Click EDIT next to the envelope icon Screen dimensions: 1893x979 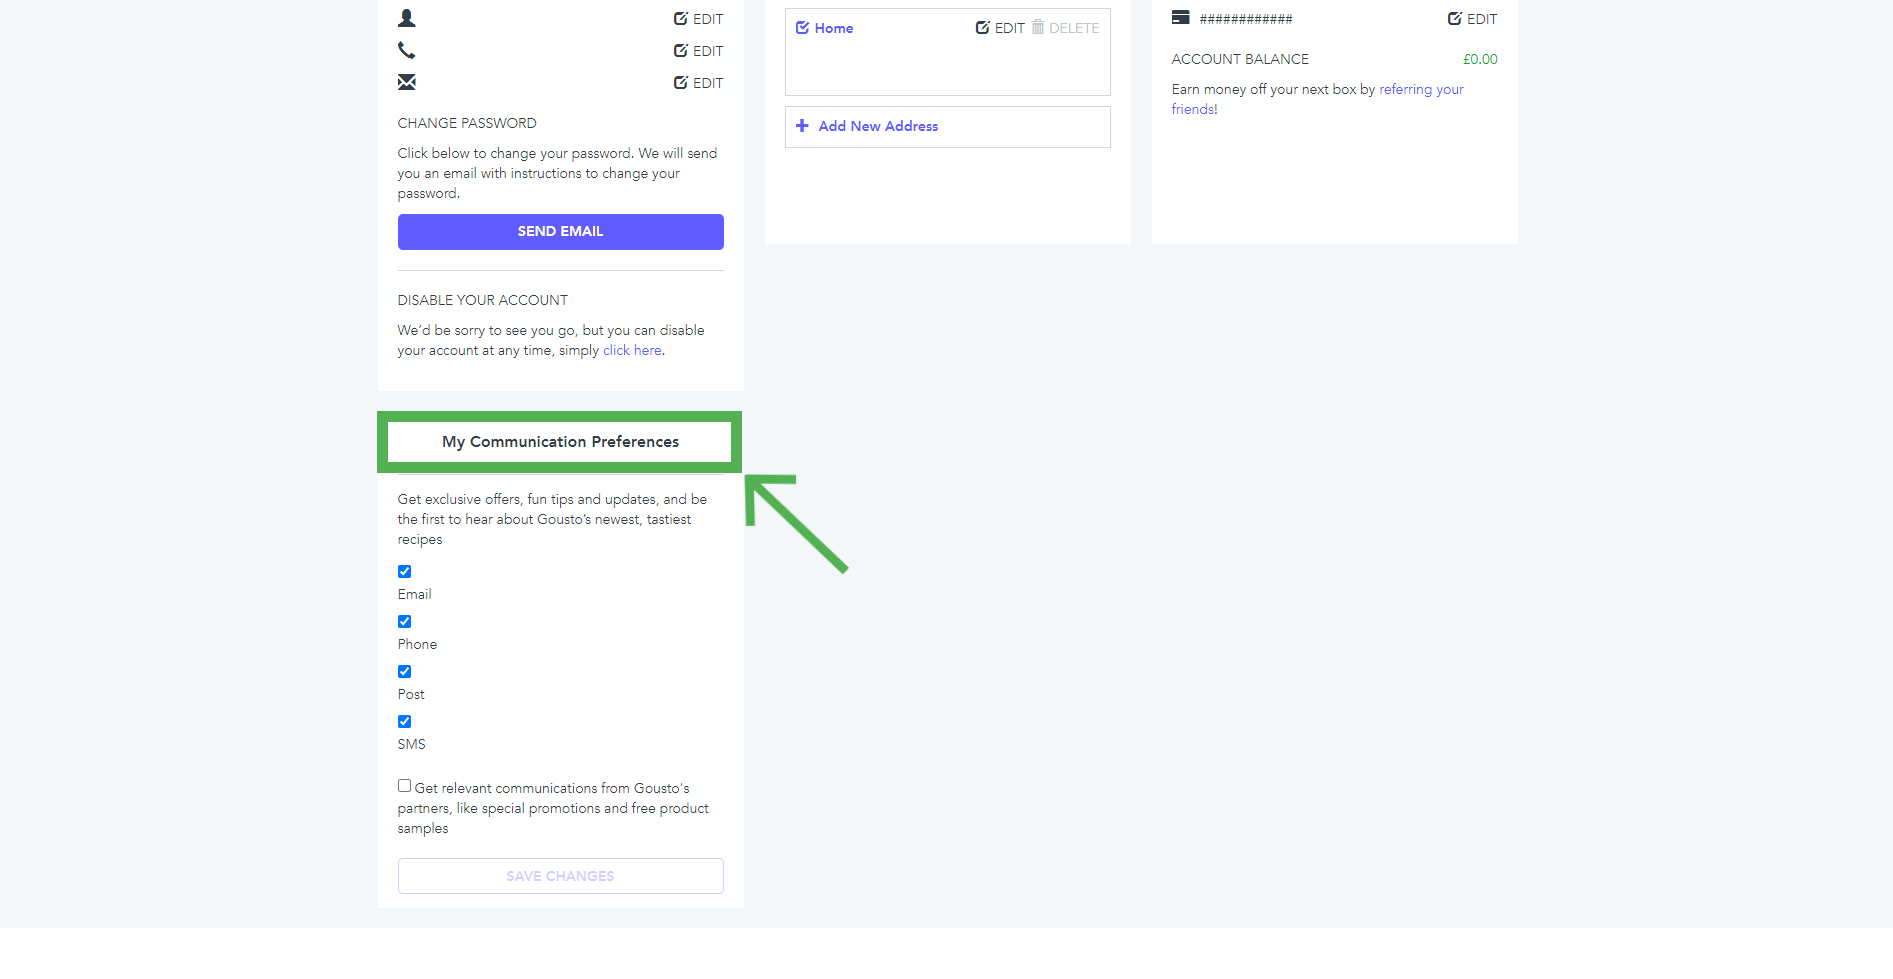(698, 83)
